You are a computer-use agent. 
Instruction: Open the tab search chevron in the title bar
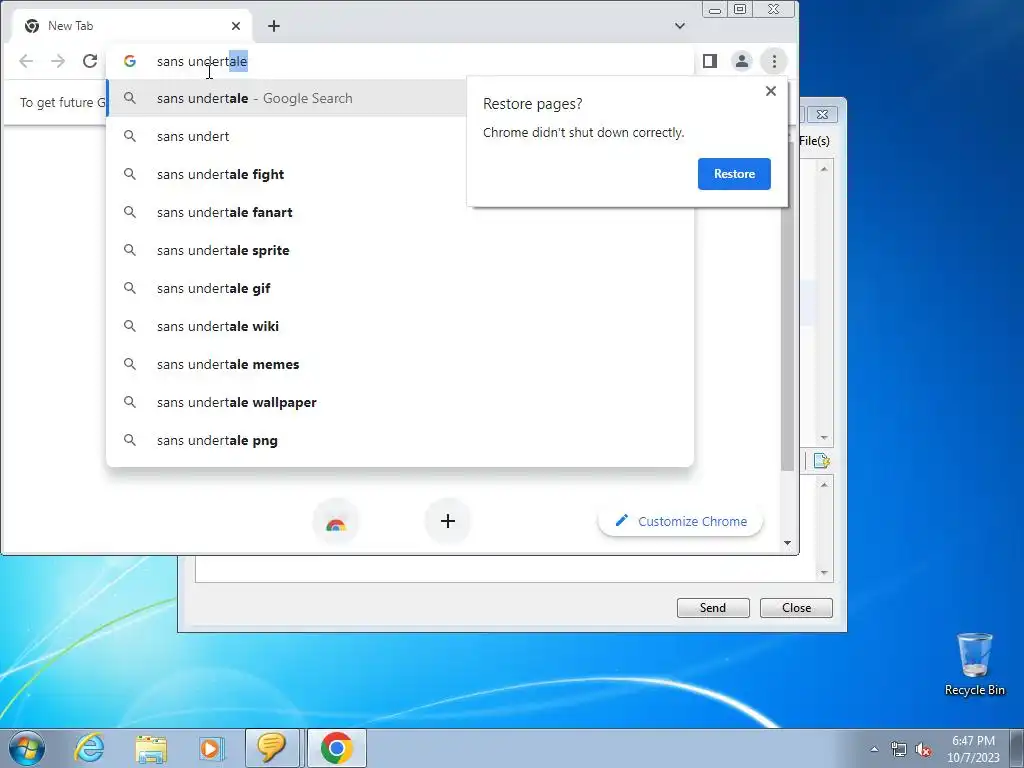(680, 26)
